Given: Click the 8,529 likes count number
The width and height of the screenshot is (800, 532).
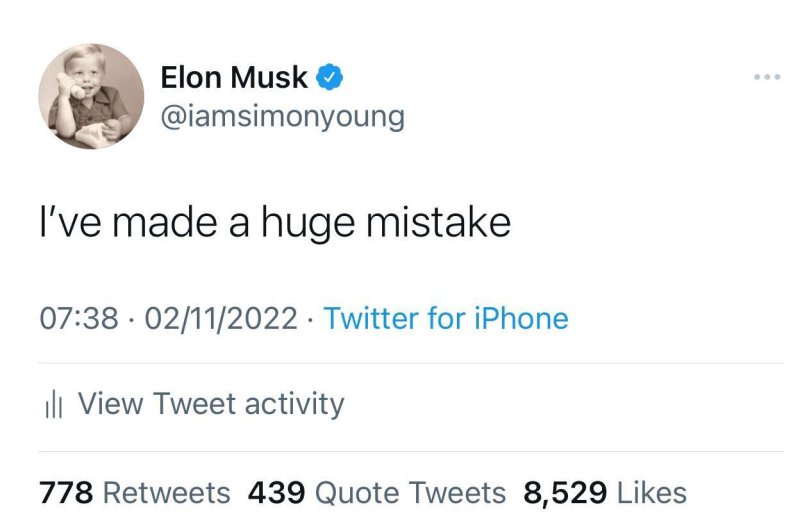Looking at the screenshot, I should (565, 493).
